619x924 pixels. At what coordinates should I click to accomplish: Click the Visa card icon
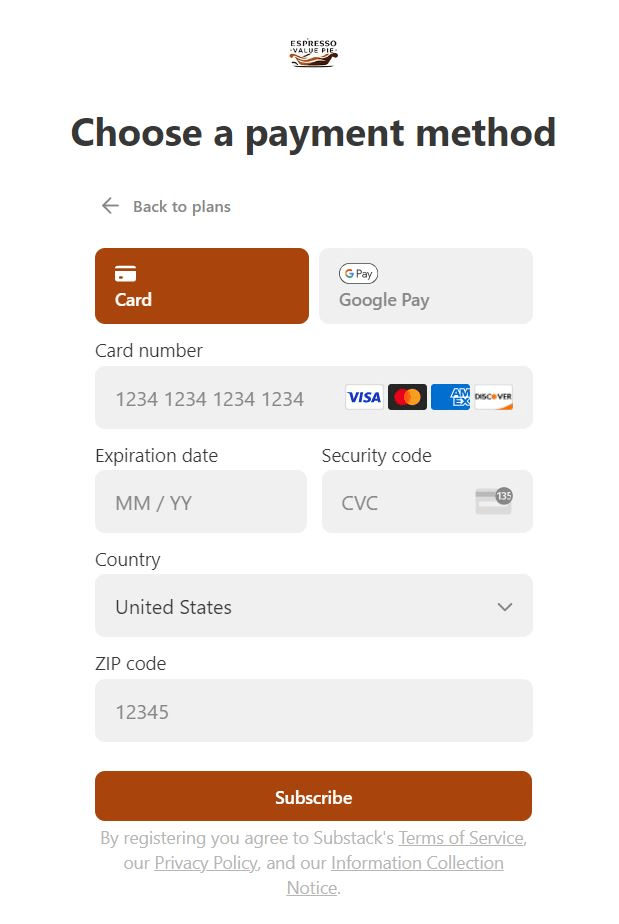[x=364, y=398]
